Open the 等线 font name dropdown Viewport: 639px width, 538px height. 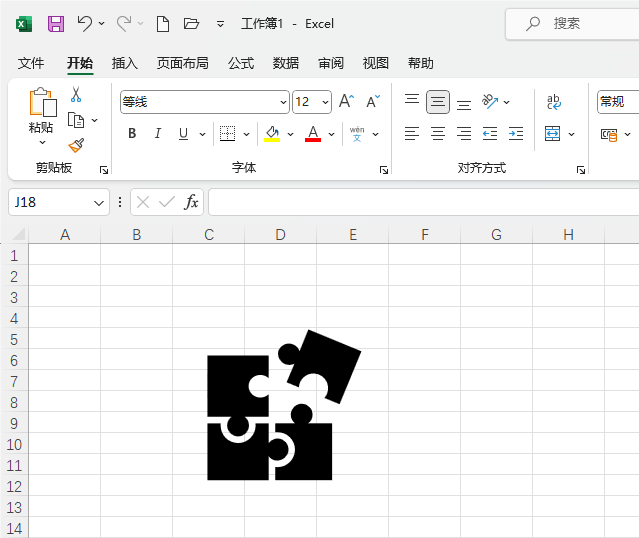(x=283, y=102)
